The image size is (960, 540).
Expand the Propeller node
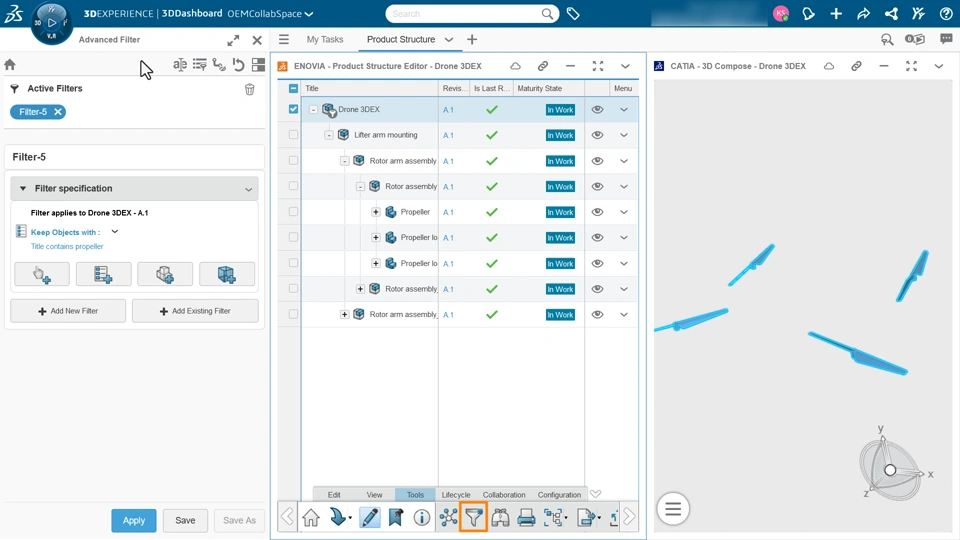coord(376,212)
